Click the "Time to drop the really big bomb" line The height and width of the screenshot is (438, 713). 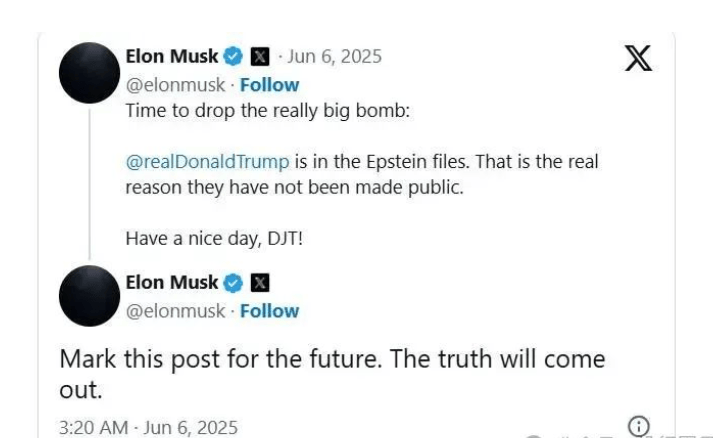pyautogui.click(x=267, y=110)
